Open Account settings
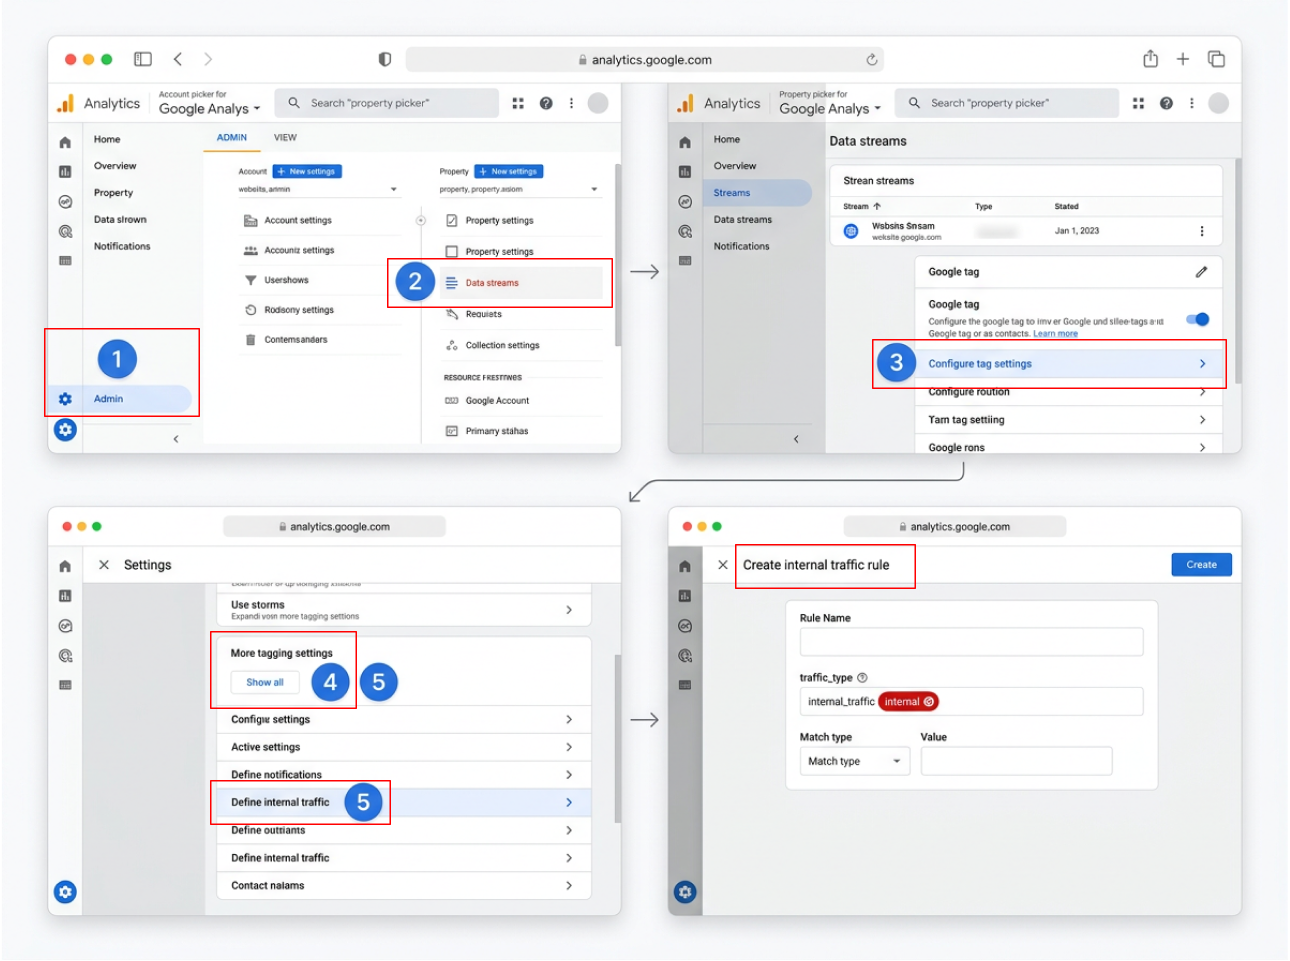 (298, 220)
